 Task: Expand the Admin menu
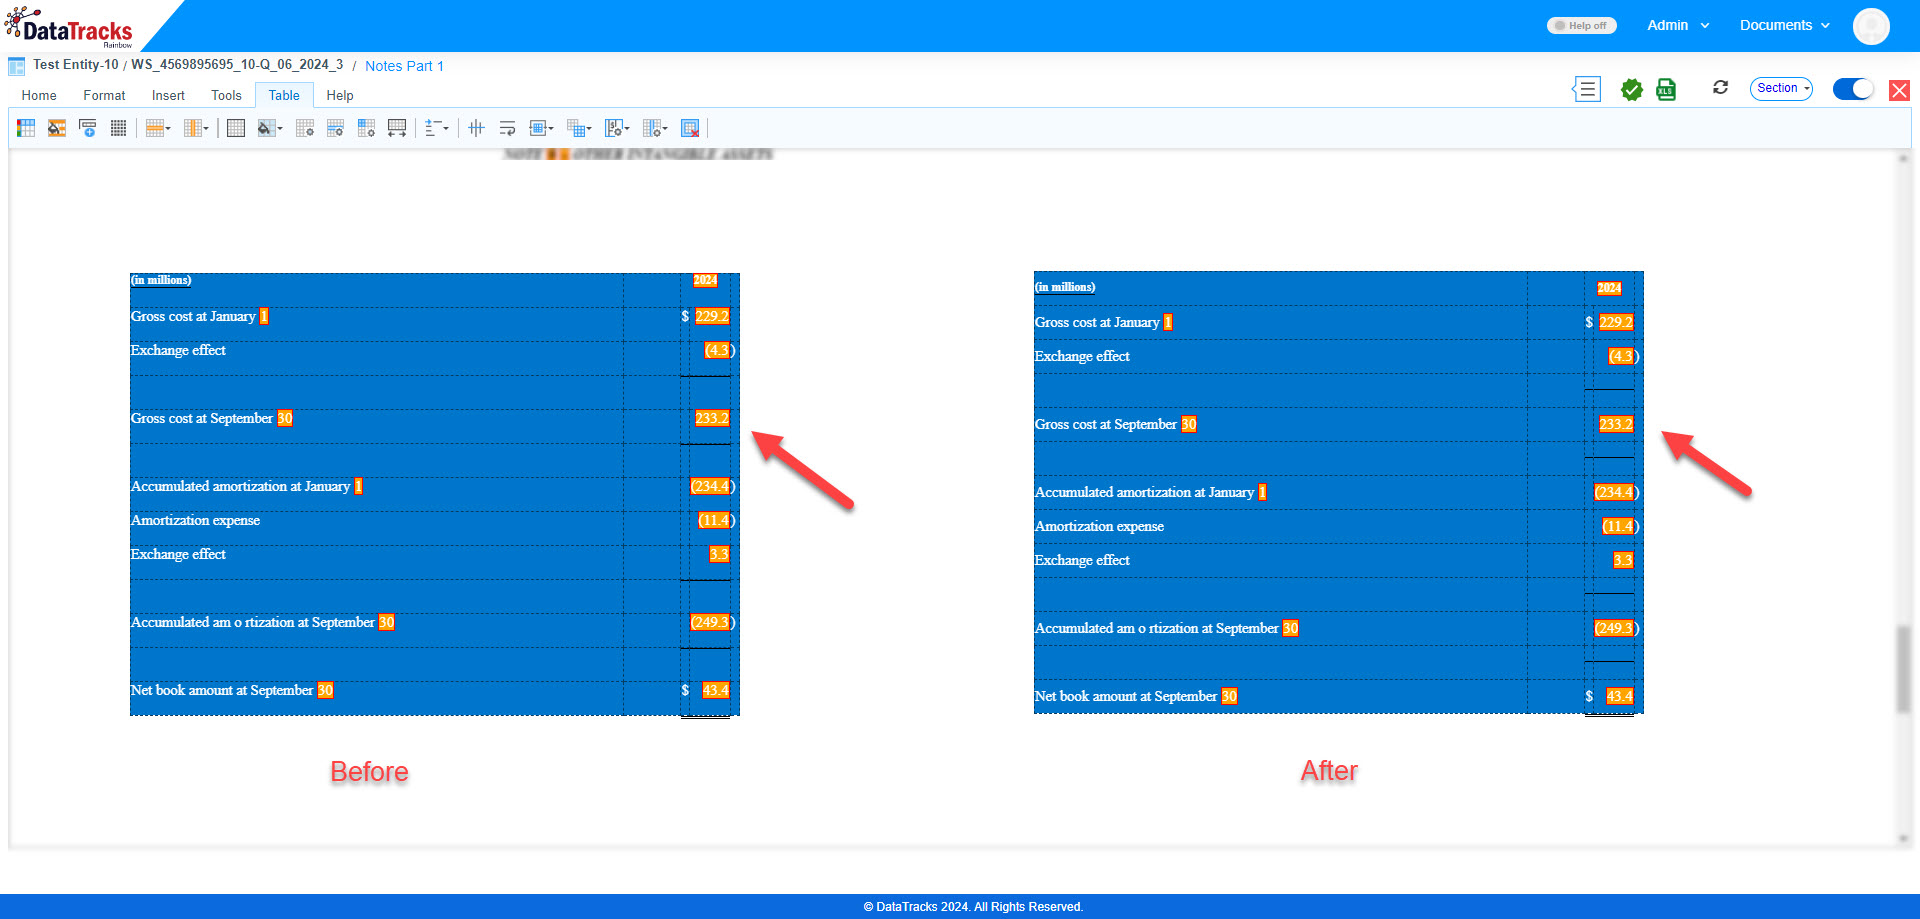1678,26
